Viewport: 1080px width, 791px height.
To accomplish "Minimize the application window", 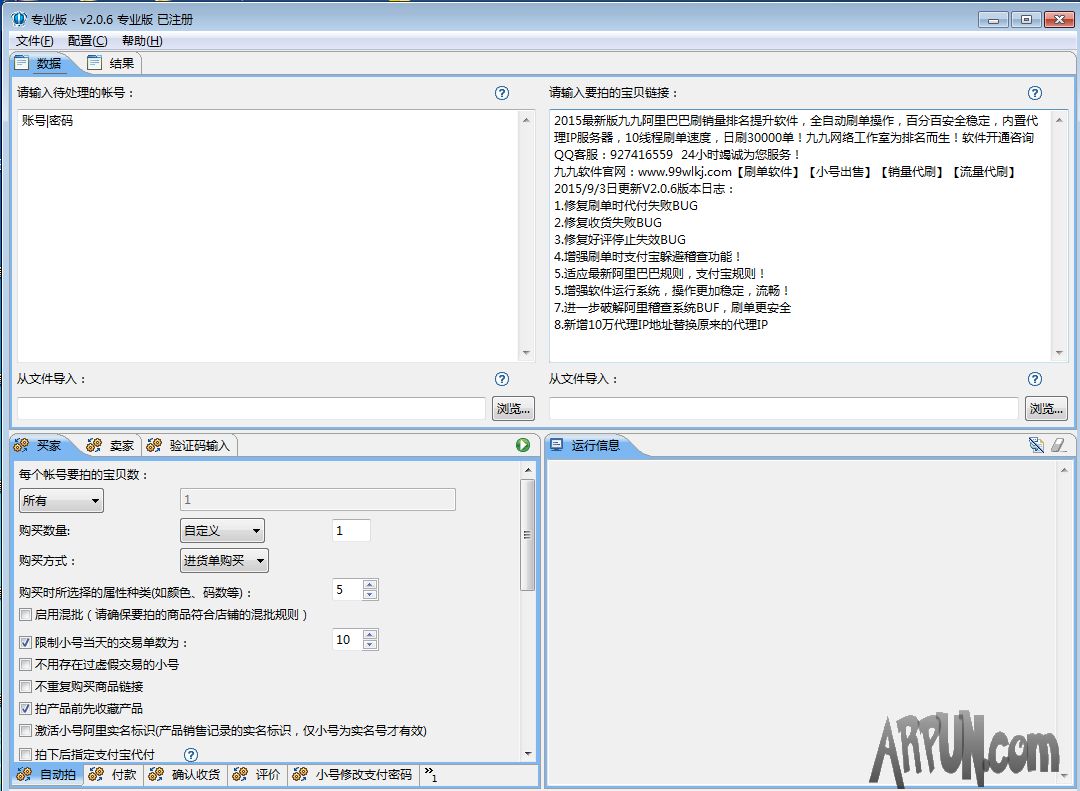I will click(993, 20).
